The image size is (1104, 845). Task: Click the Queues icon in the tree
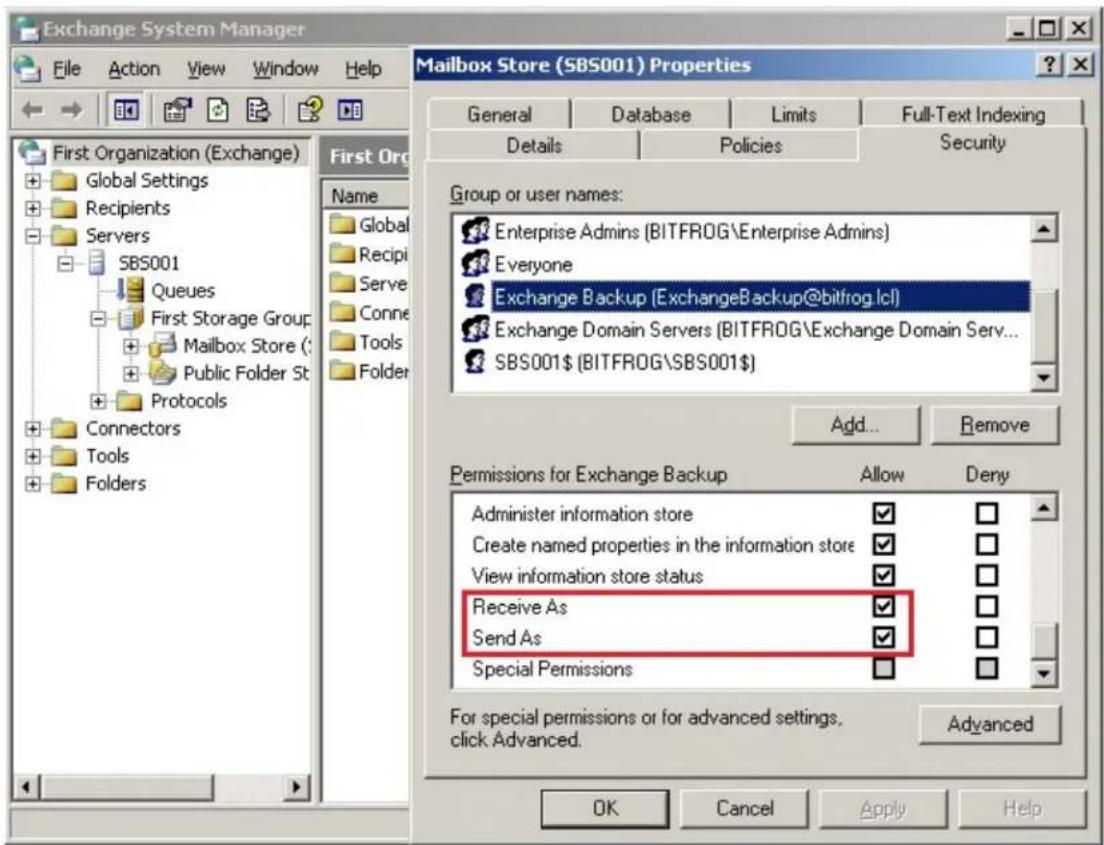(130, 290)
